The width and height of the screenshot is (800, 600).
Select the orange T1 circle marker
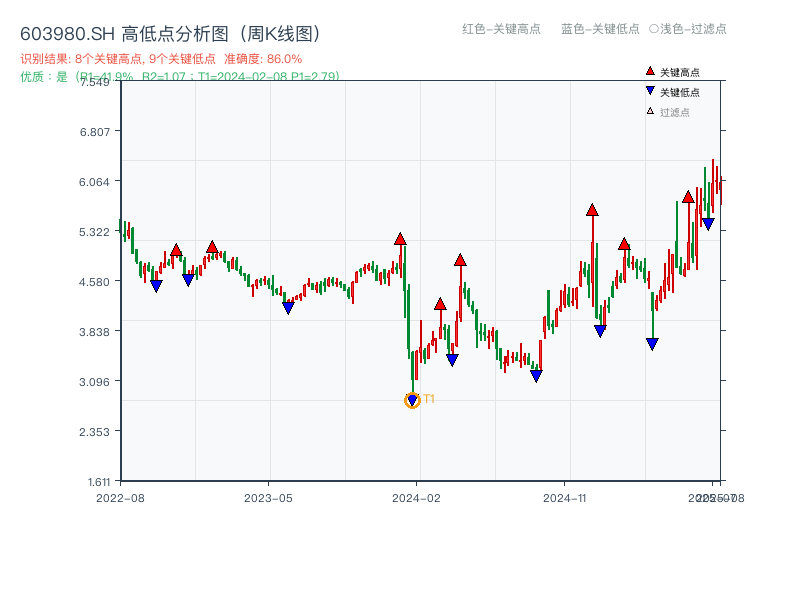coord(412,400)
